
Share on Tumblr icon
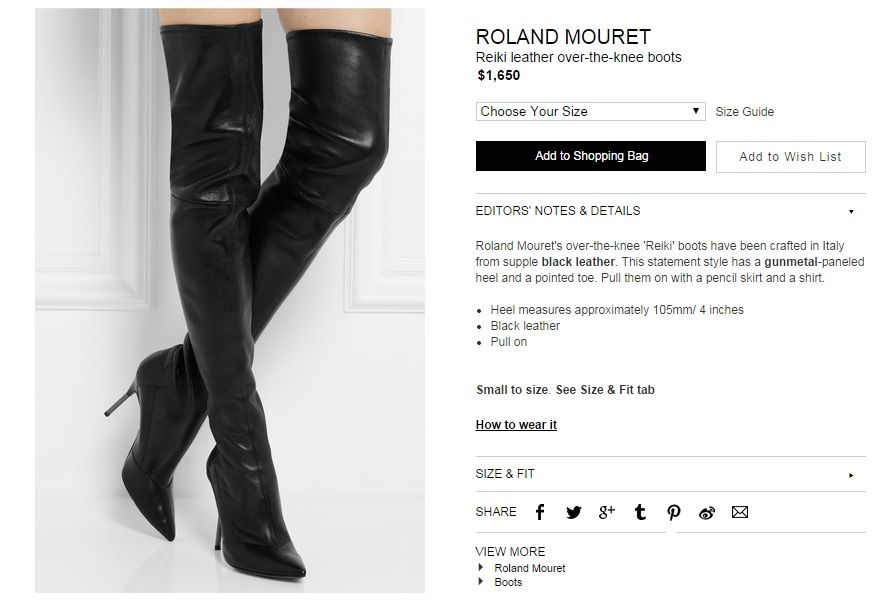coord(640,512)
